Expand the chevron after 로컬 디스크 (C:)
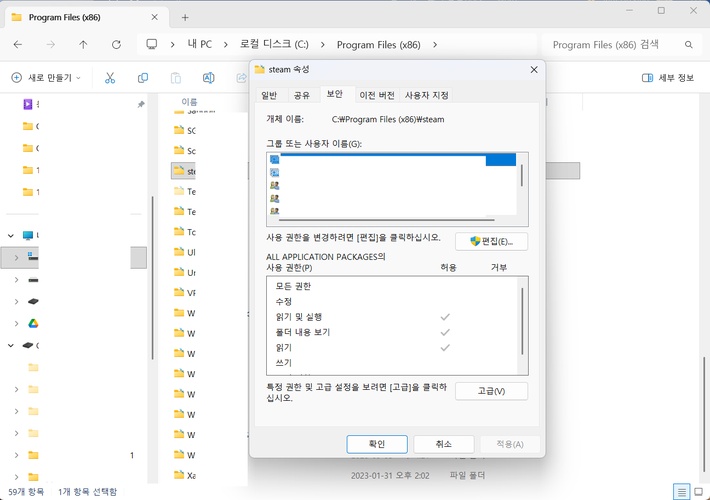Screen dimensions: 710x500 coord(326,45)
